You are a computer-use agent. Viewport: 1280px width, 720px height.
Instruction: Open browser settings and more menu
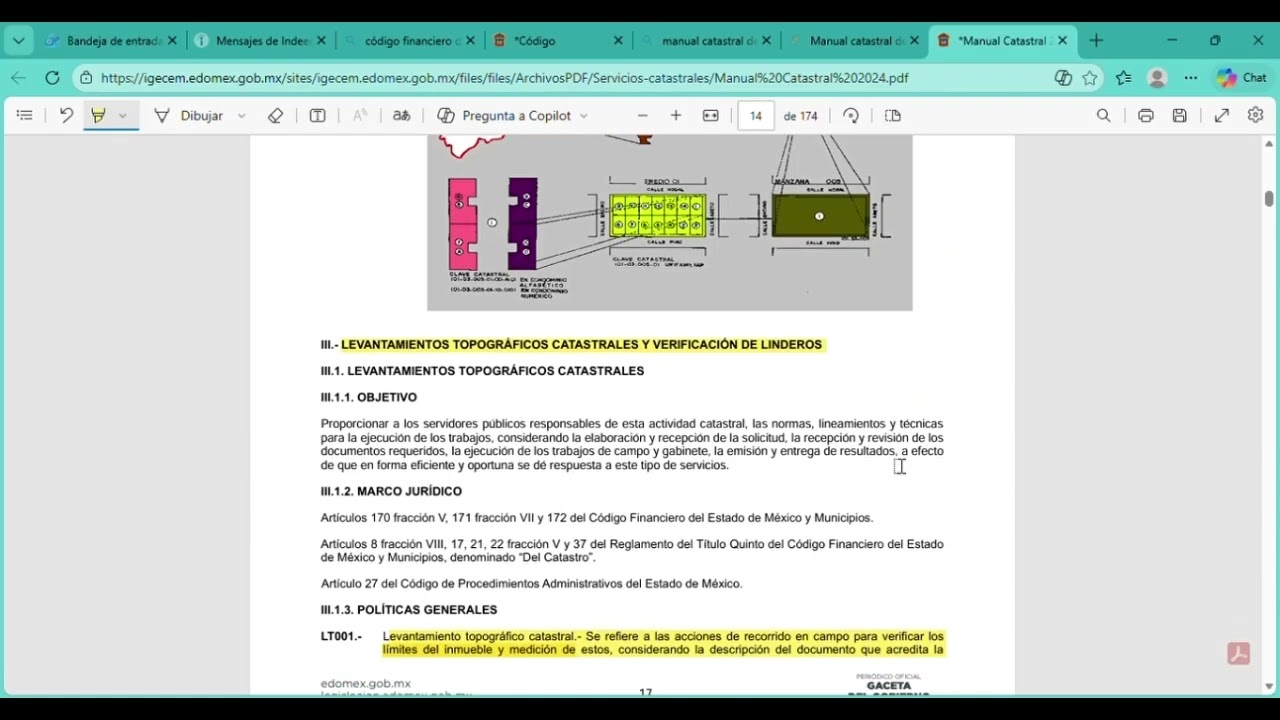1191,78
